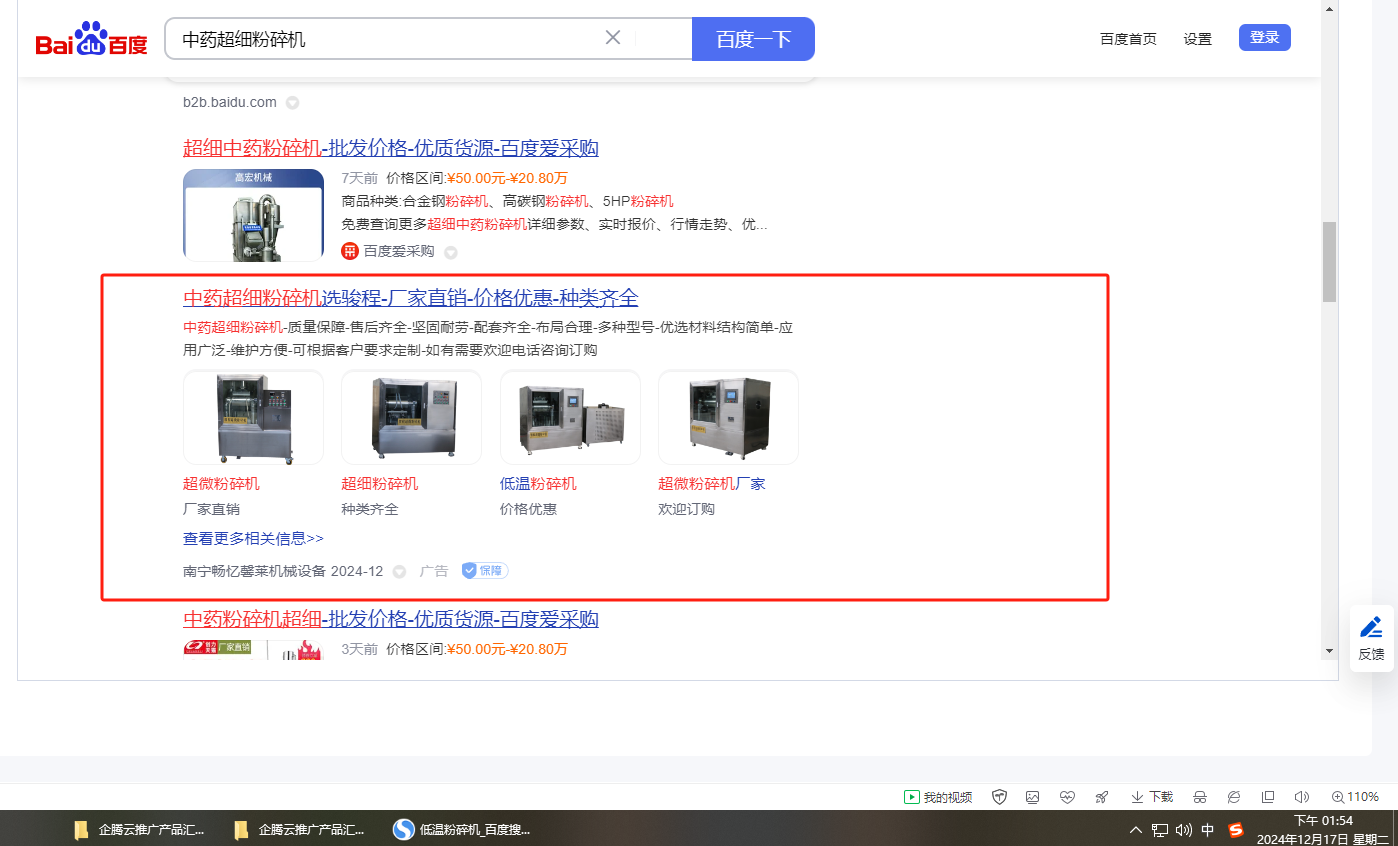Expand the dropdown arrow beside 百度爱采购
This screenshot has height=846, width=1398.
[x=450, y=252]
